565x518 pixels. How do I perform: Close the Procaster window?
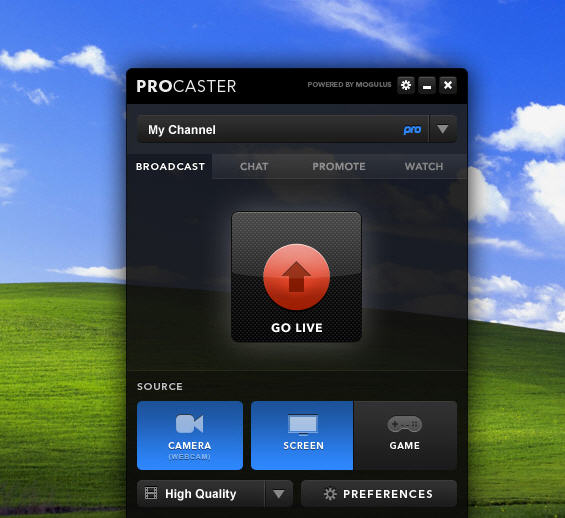coord(448,85)
